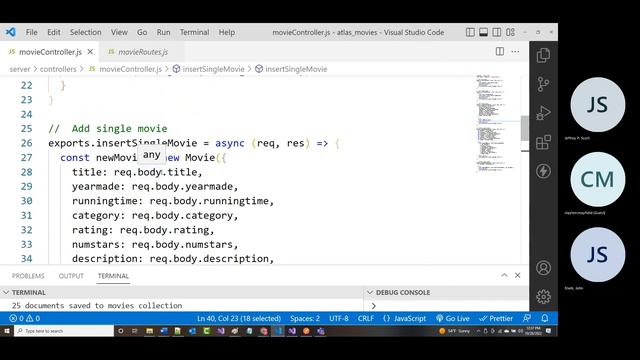
Task: Open the Task View icon on taskbar
Action: coord(135,331)
